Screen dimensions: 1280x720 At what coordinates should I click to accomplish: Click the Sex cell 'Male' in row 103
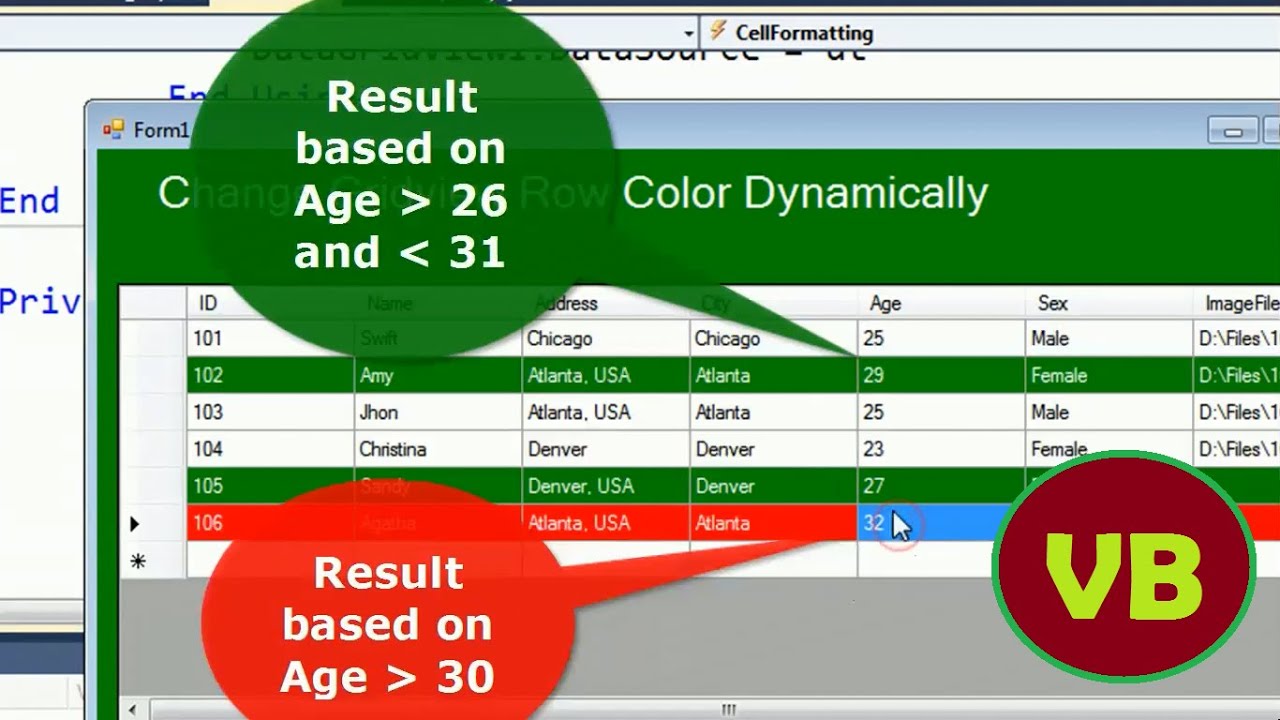tap(1109, 413)
